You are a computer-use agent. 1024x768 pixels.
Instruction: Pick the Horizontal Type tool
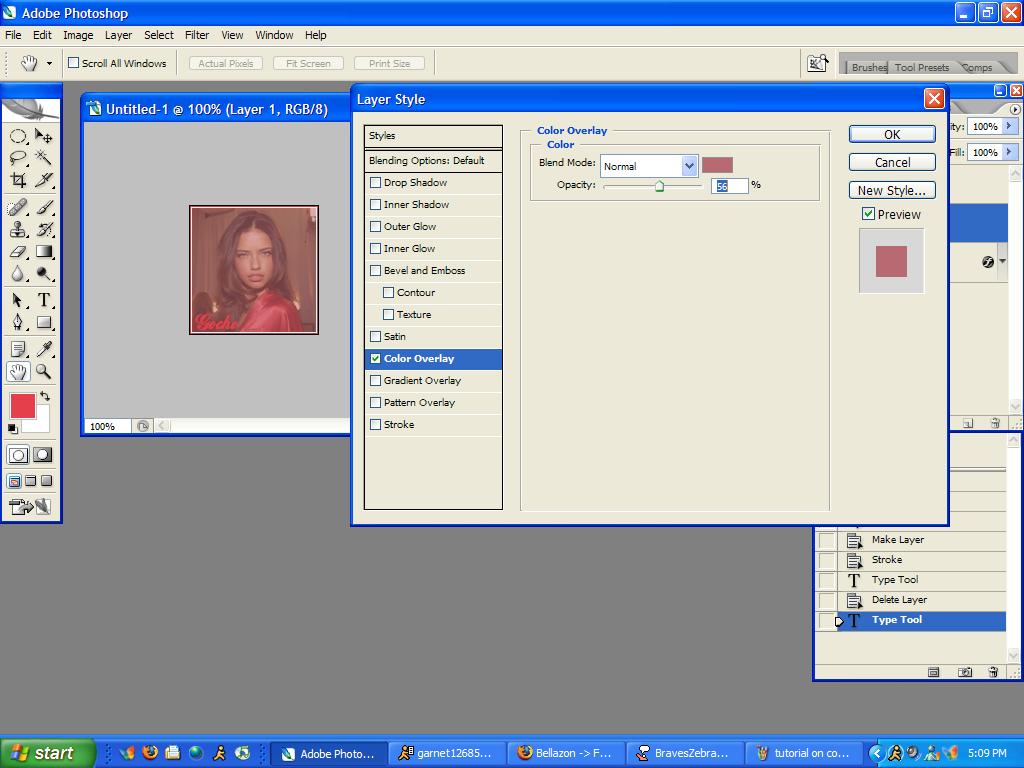click(x=44, y=300)
